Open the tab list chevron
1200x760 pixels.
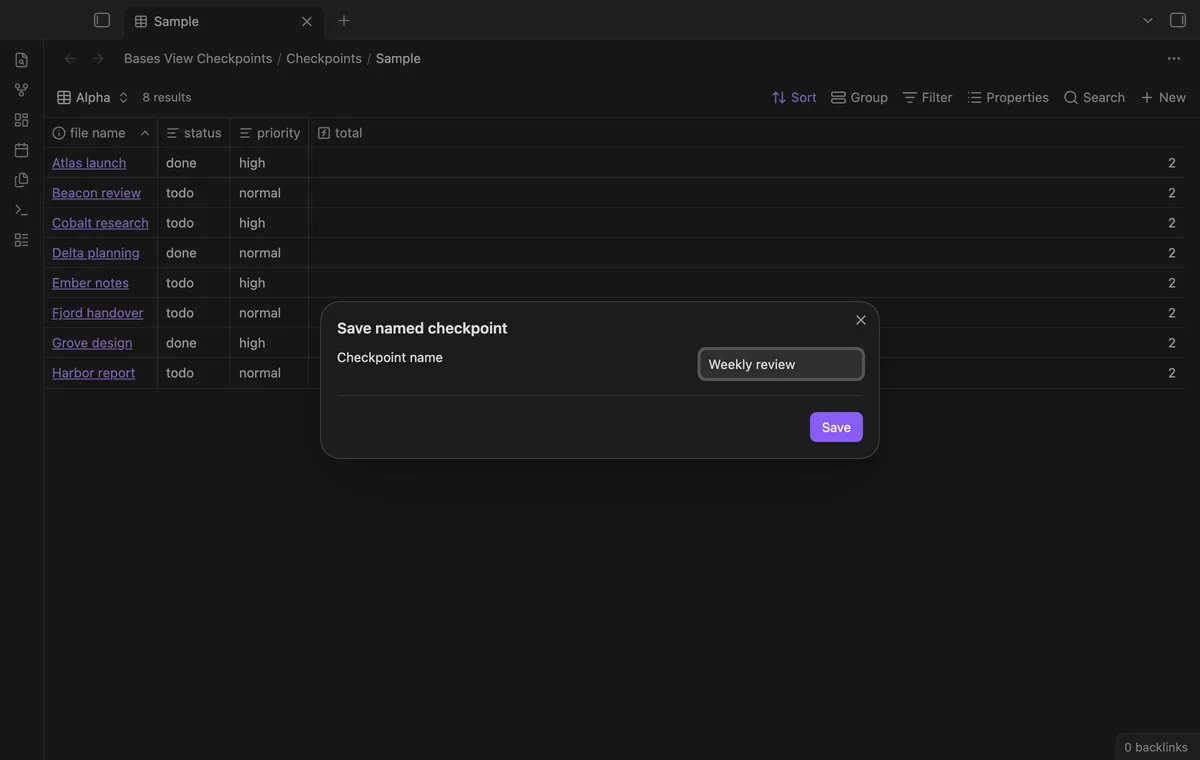coord(1148,20)
